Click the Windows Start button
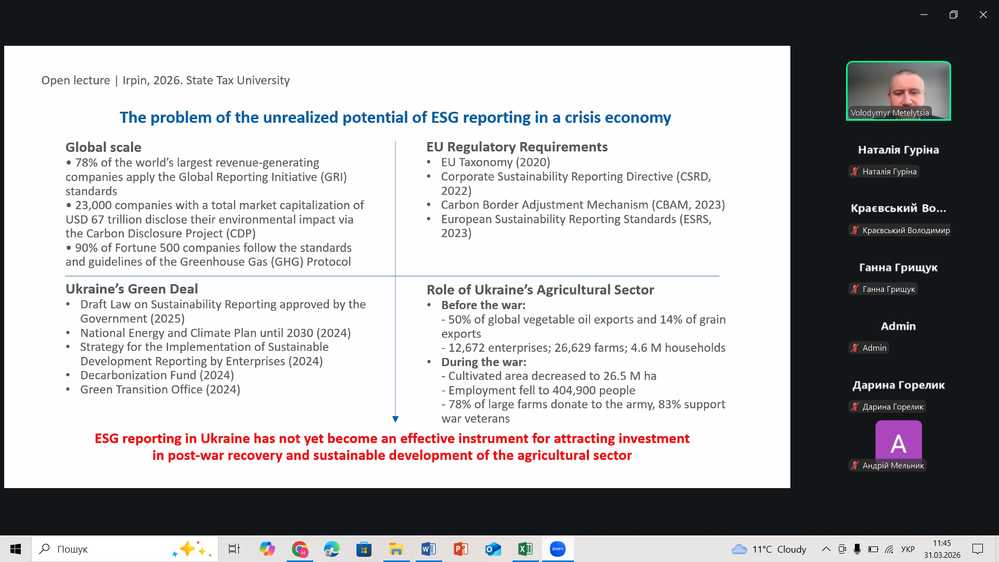This screenshot has height=562, width=999. tap(16, 549)
